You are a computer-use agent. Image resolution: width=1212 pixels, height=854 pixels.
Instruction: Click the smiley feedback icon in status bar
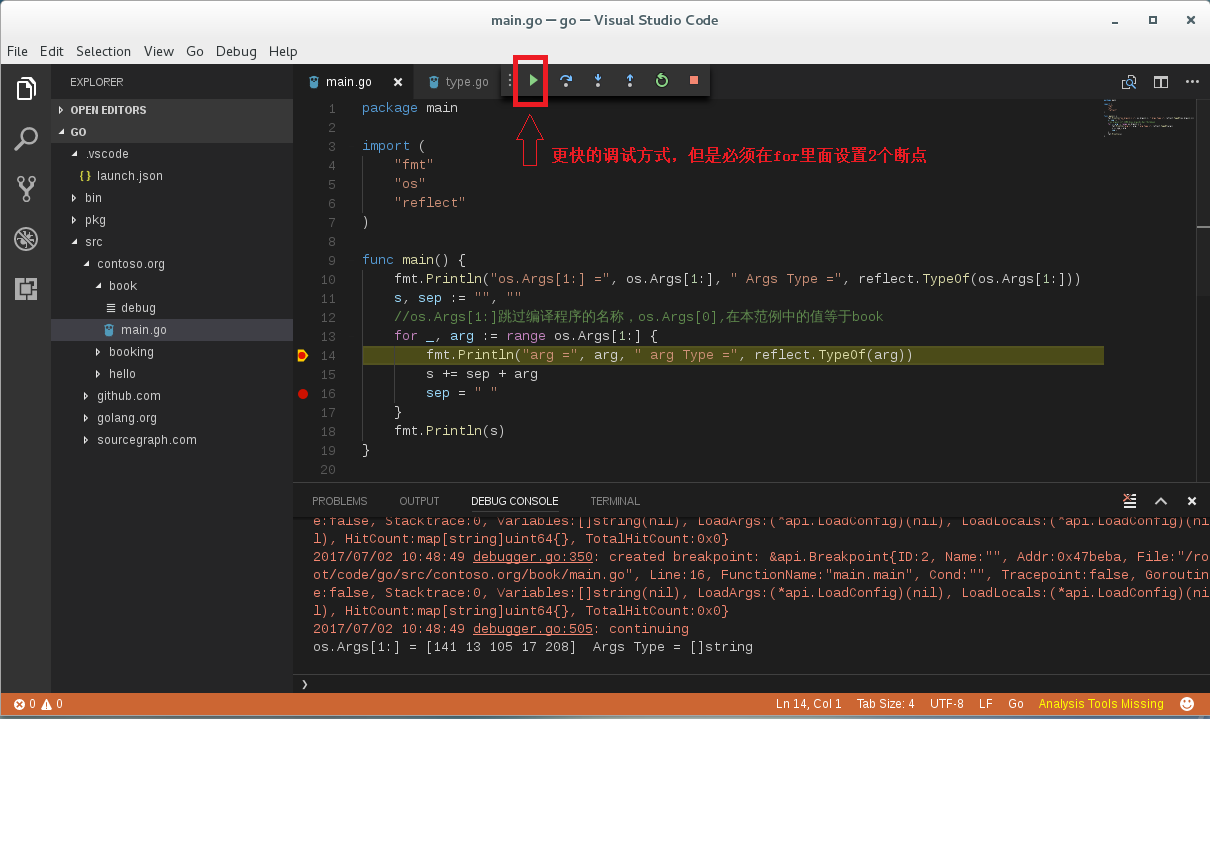(x=1187, y=704)
